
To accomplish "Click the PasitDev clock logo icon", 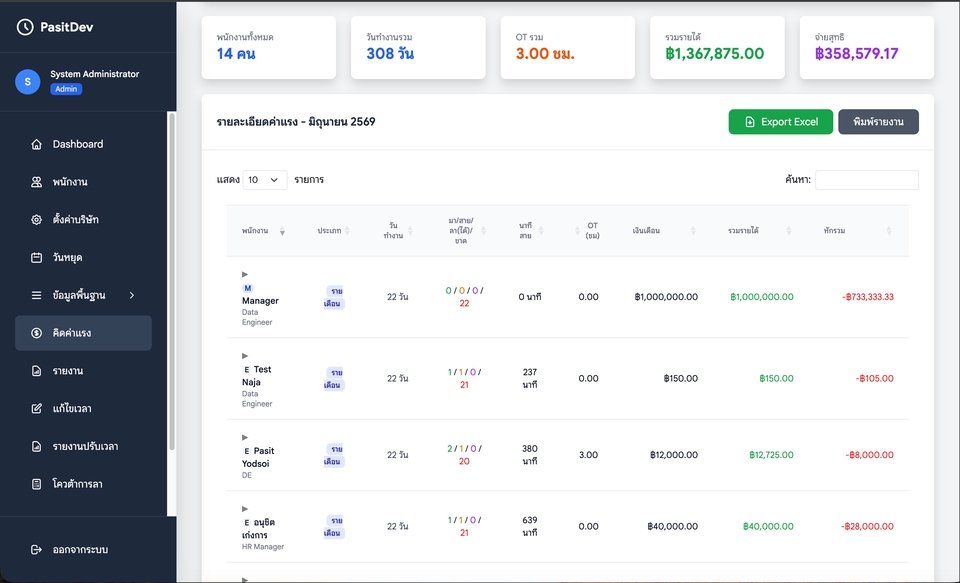I will point(24,27).
